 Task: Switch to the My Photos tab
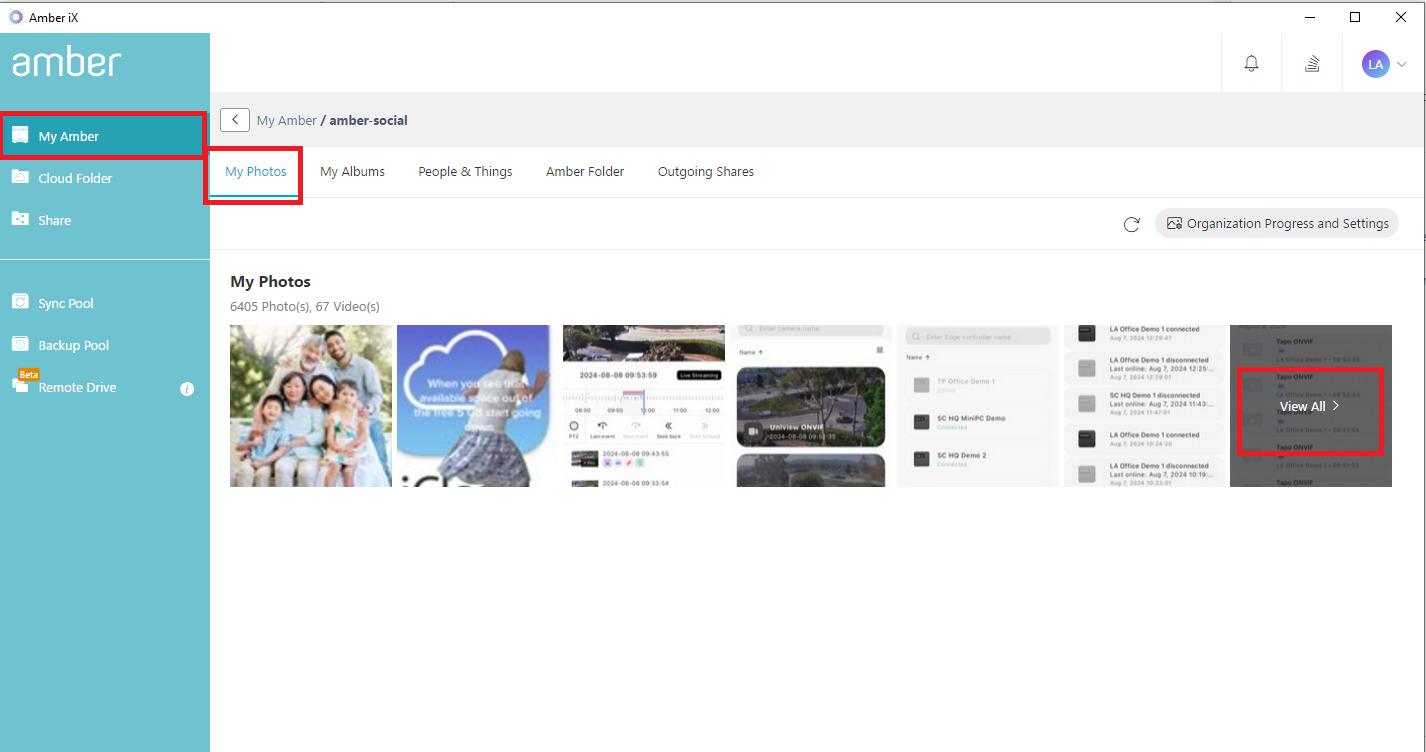pyautogui.click(x=256, y=172)
